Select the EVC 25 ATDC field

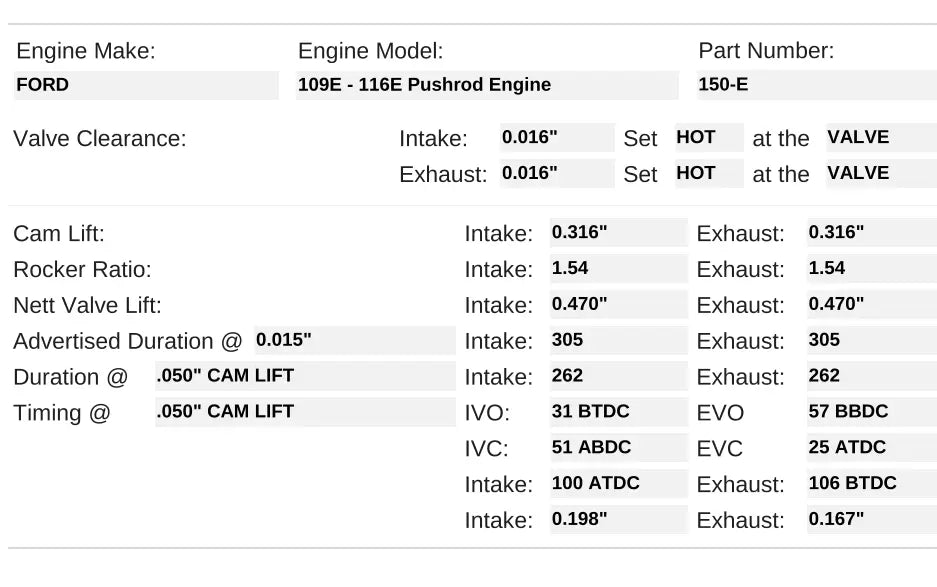pos(871,448)
